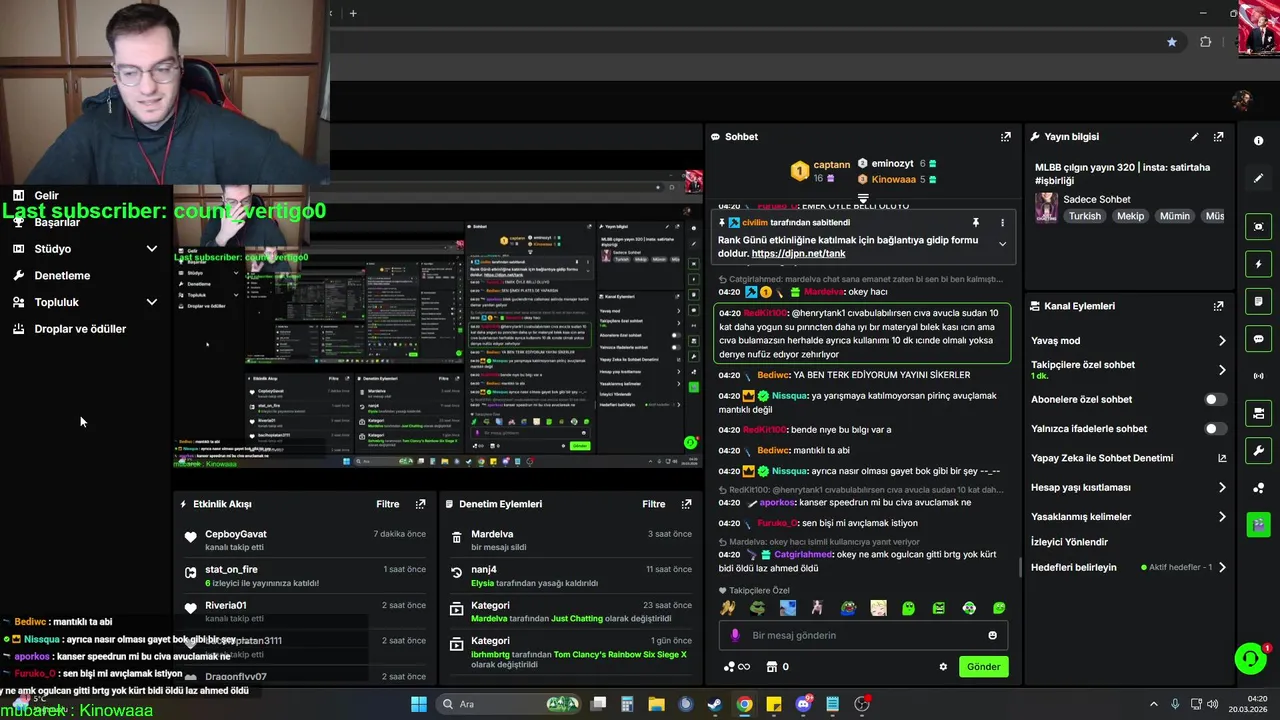
Task: Click CepboyGavat in activity feed
Action: (236, 534)
